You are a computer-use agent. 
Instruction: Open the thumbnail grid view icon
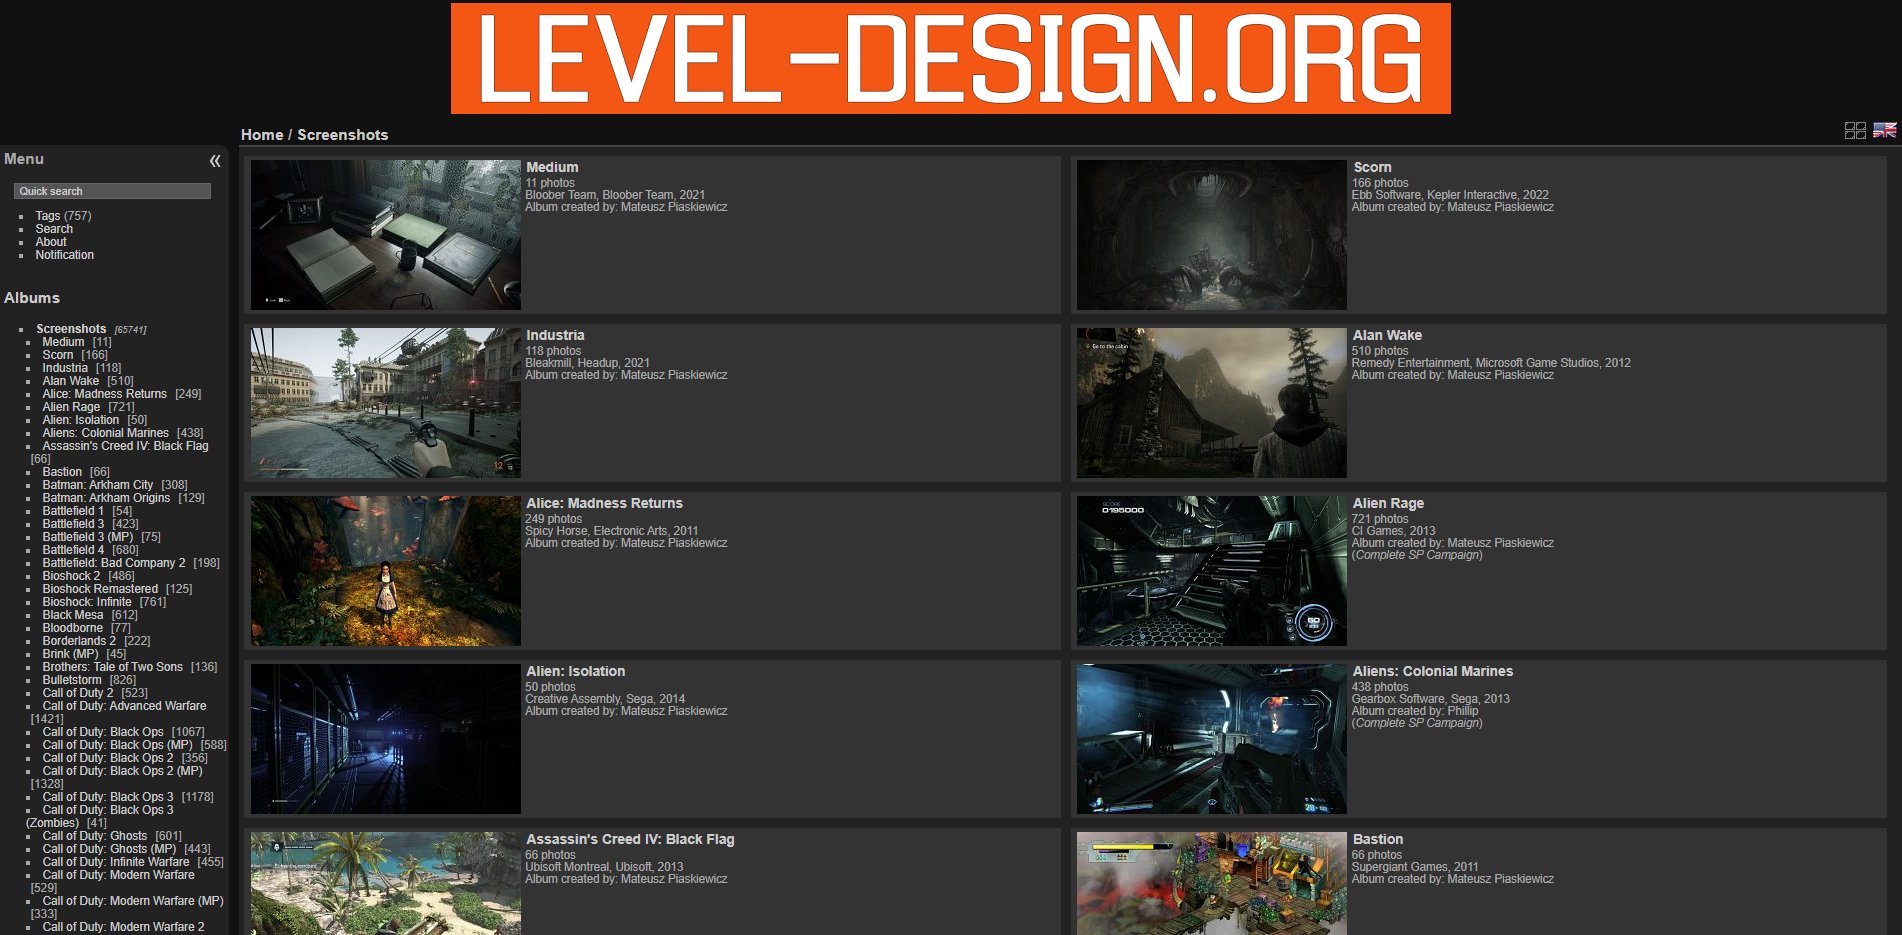(x=1855, y=130)
